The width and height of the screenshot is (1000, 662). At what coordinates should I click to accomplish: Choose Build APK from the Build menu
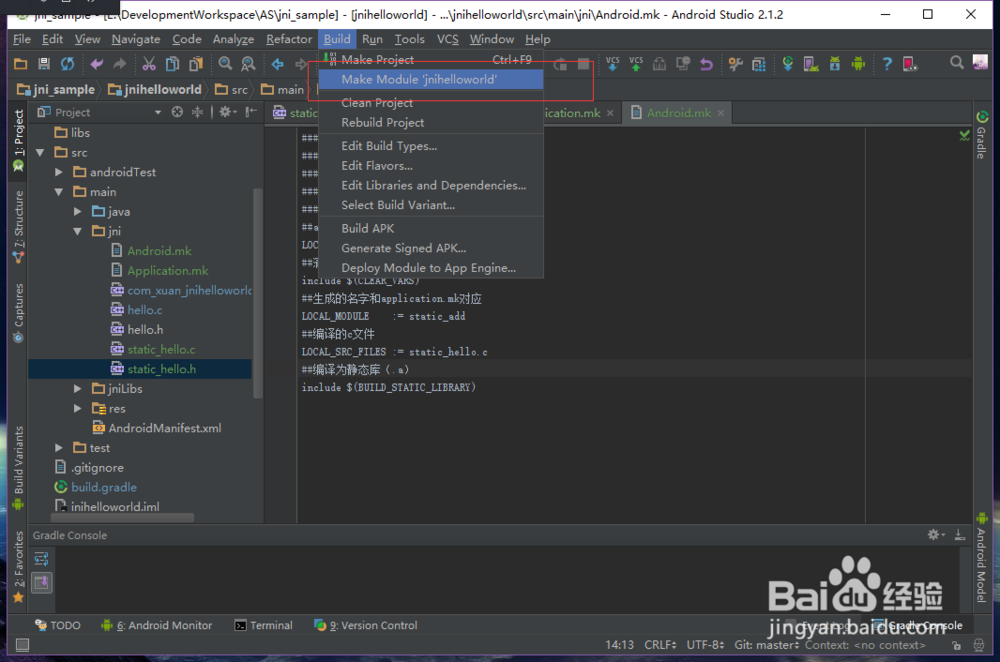(x=431, y=228)
